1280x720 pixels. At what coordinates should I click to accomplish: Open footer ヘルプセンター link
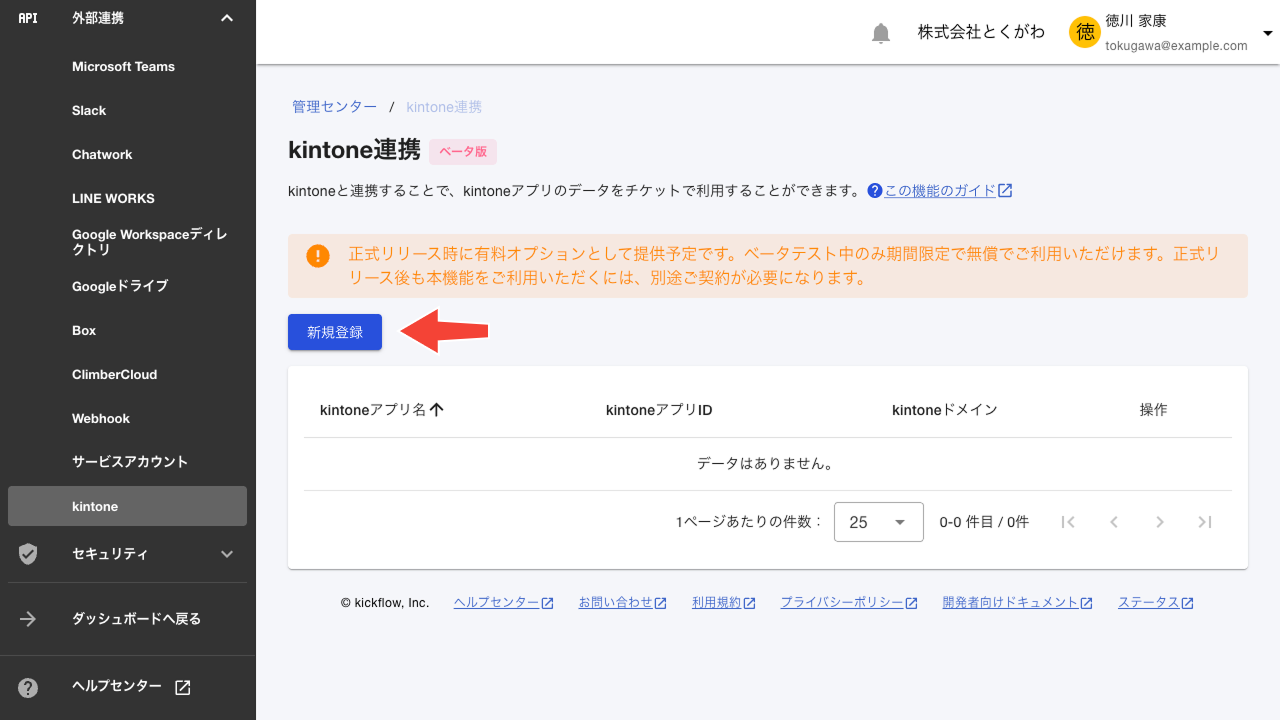pos(496,603)
